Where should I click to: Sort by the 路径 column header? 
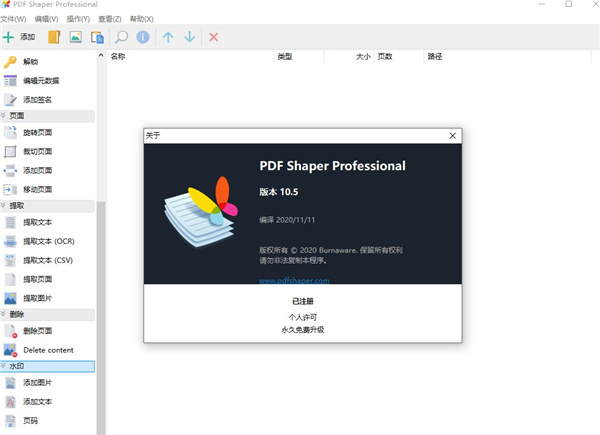pyautogui.click(x=435, y=57)
